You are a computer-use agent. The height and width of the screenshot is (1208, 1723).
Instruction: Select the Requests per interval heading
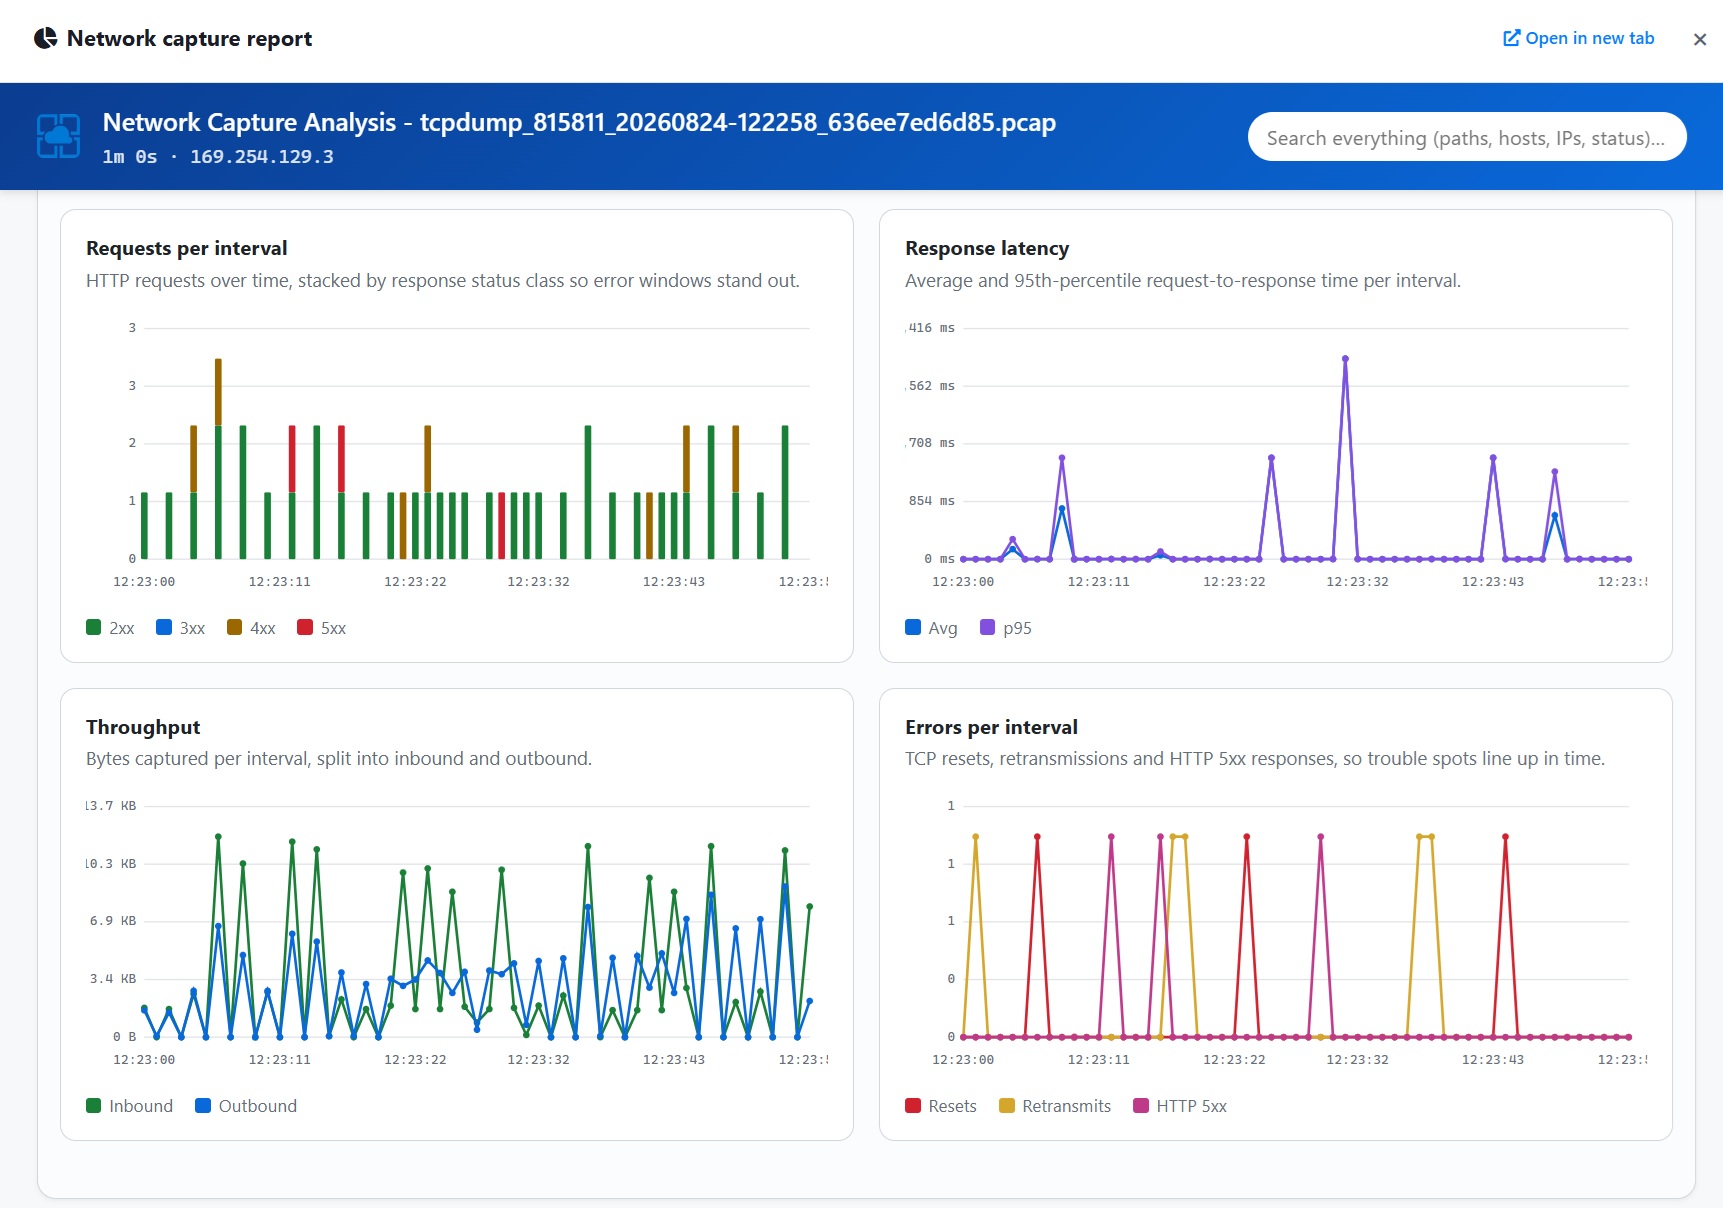(187, 248)
